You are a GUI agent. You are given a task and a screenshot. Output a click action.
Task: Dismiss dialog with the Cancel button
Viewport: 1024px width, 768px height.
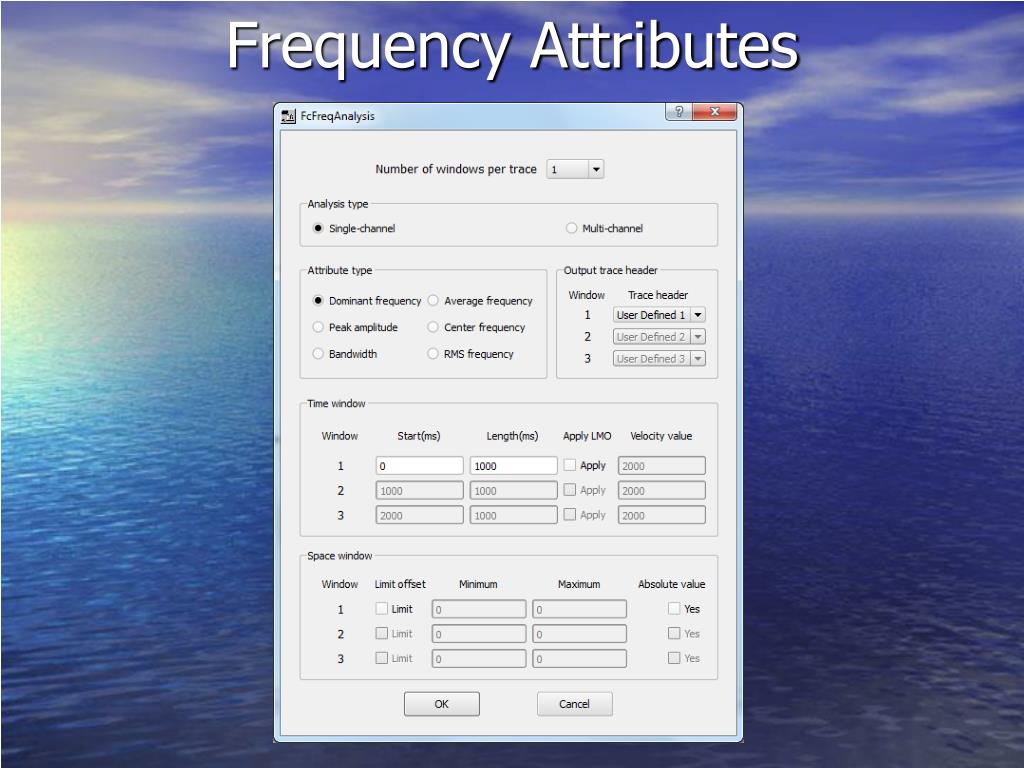[x=575, y=704]
